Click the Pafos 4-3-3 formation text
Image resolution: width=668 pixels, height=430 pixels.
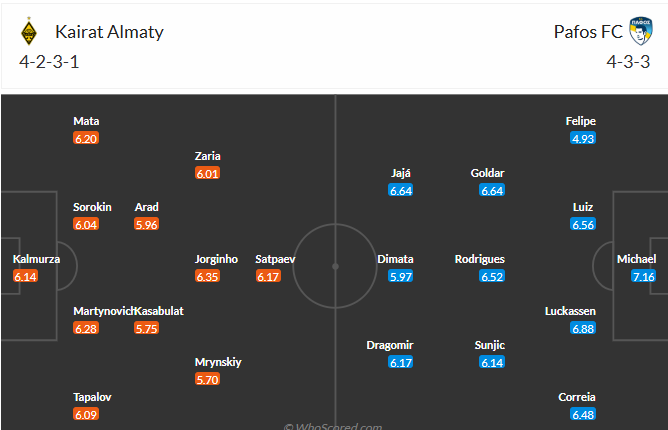point(627,61)
